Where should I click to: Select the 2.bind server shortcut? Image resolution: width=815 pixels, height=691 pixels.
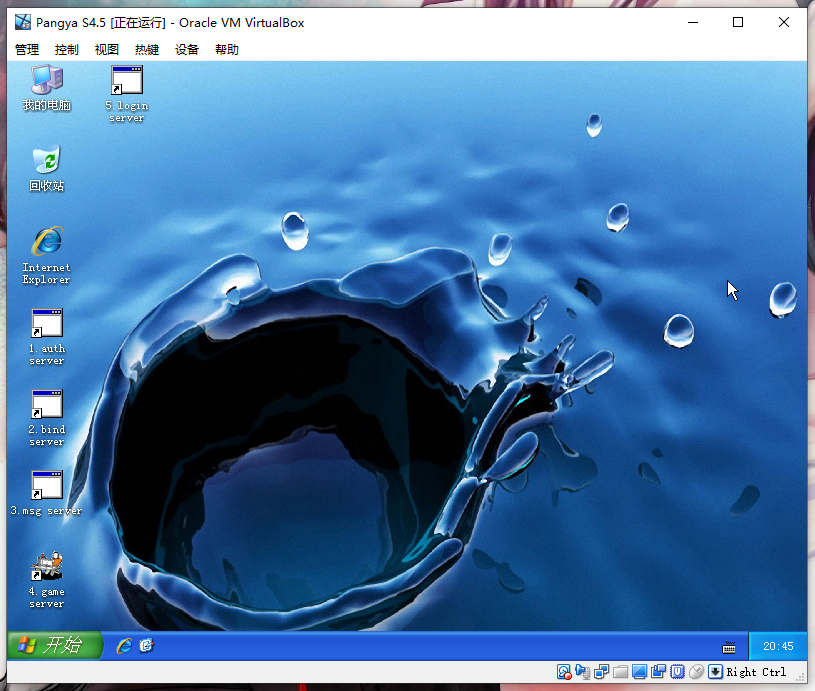click(47, 418)
